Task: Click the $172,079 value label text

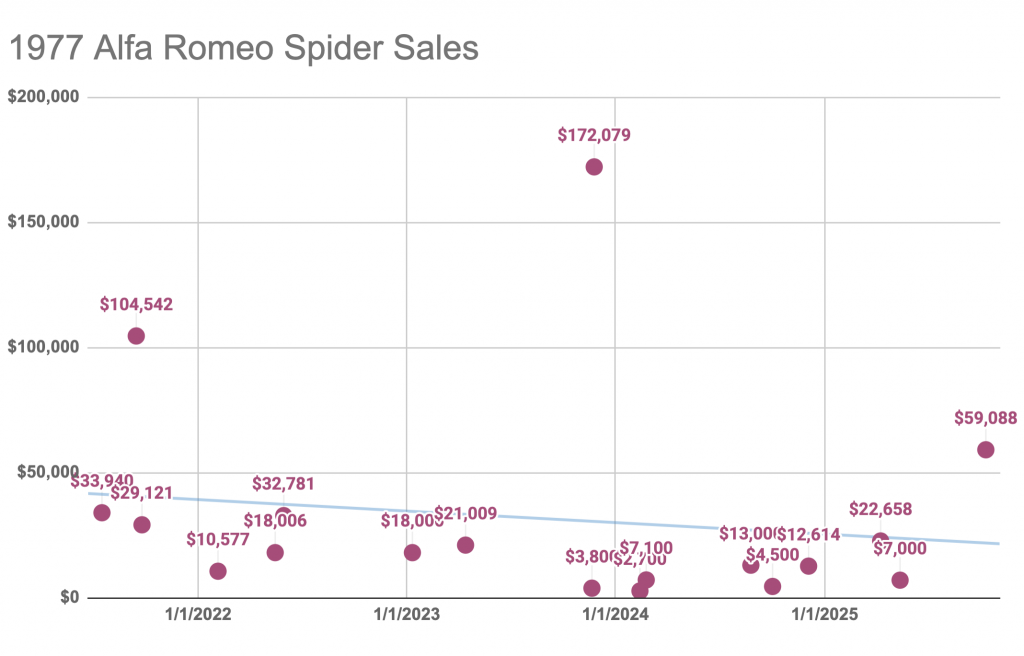Action: [594, 135]
